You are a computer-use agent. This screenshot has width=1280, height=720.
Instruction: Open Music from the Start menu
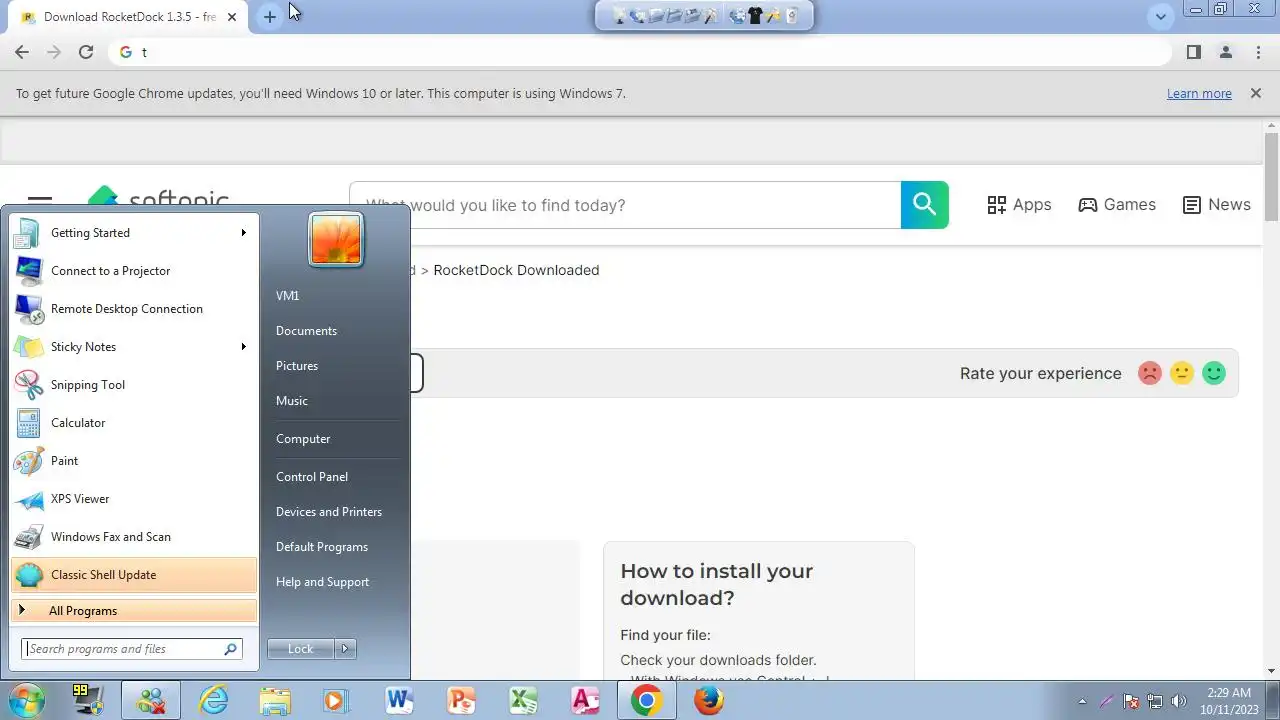tap(292, 401)
